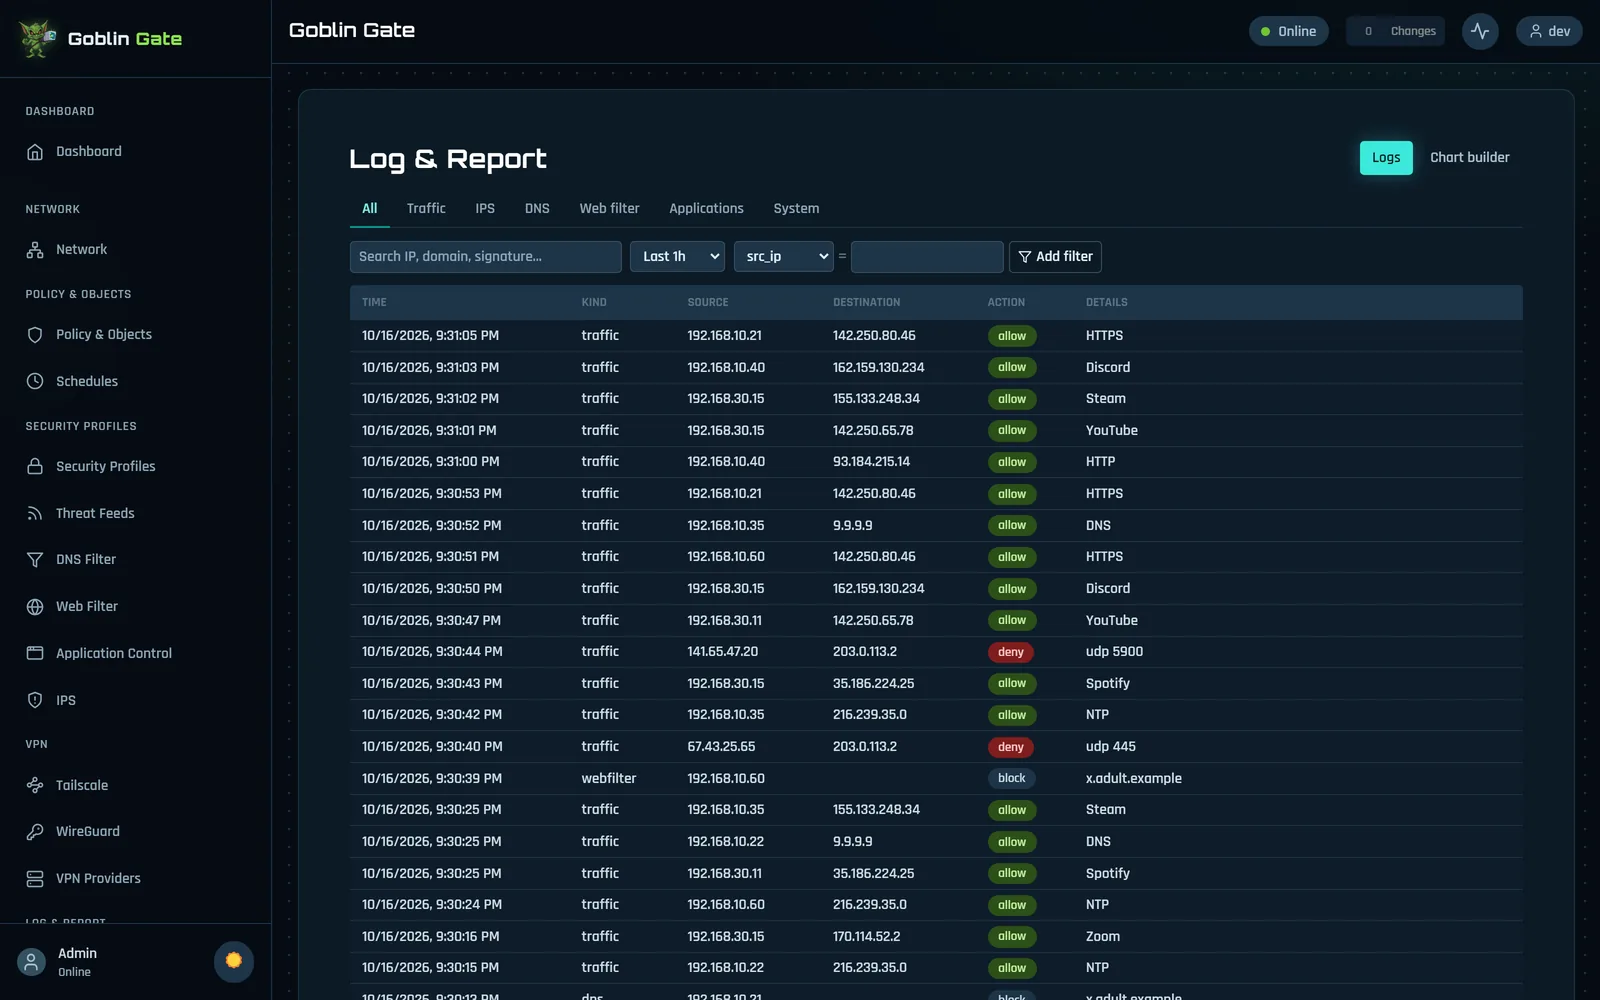Screen dimensions: 1600x1000
Task: Click the Admin avatar icon at sidebar bottom
Action: pos(31,962)
